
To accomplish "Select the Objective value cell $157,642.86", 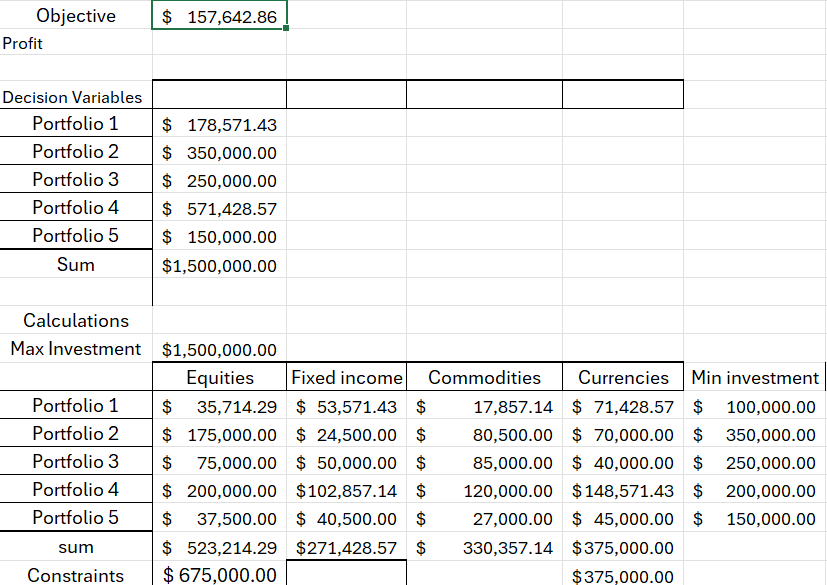I will pos(219,15).
